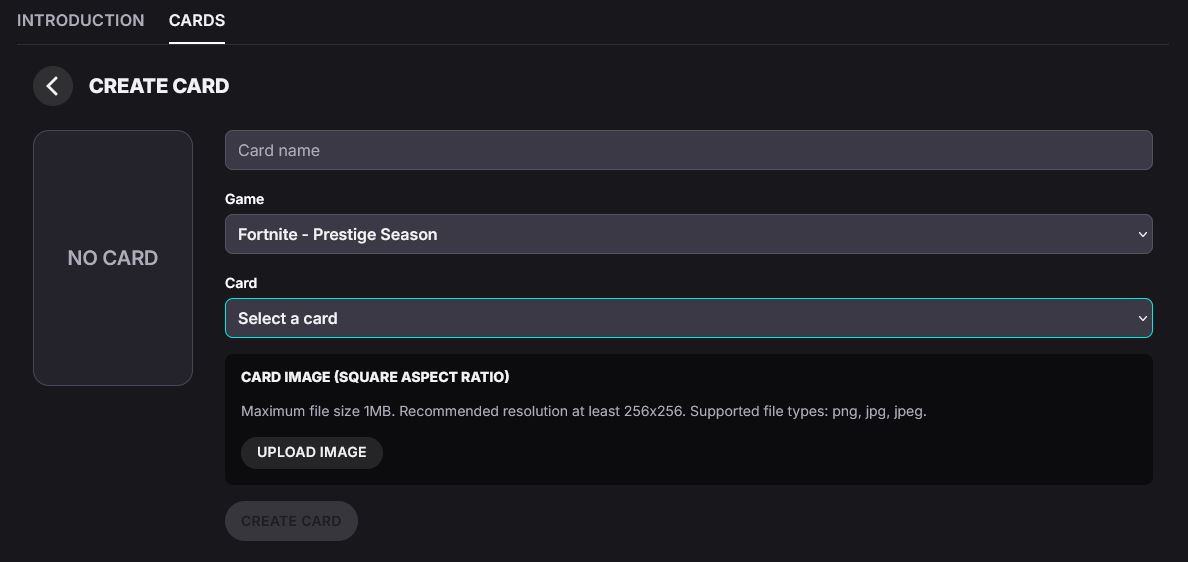Click the Game dropdown chevron arrow
Viewport: 1188px width, 562px height.
tap(1142, 234)
